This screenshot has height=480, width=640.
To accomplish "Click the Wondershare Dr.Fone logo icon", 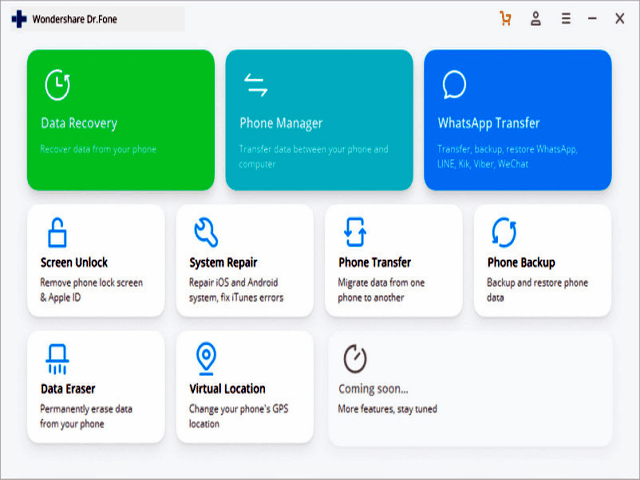I will click(x=19, y=19).
